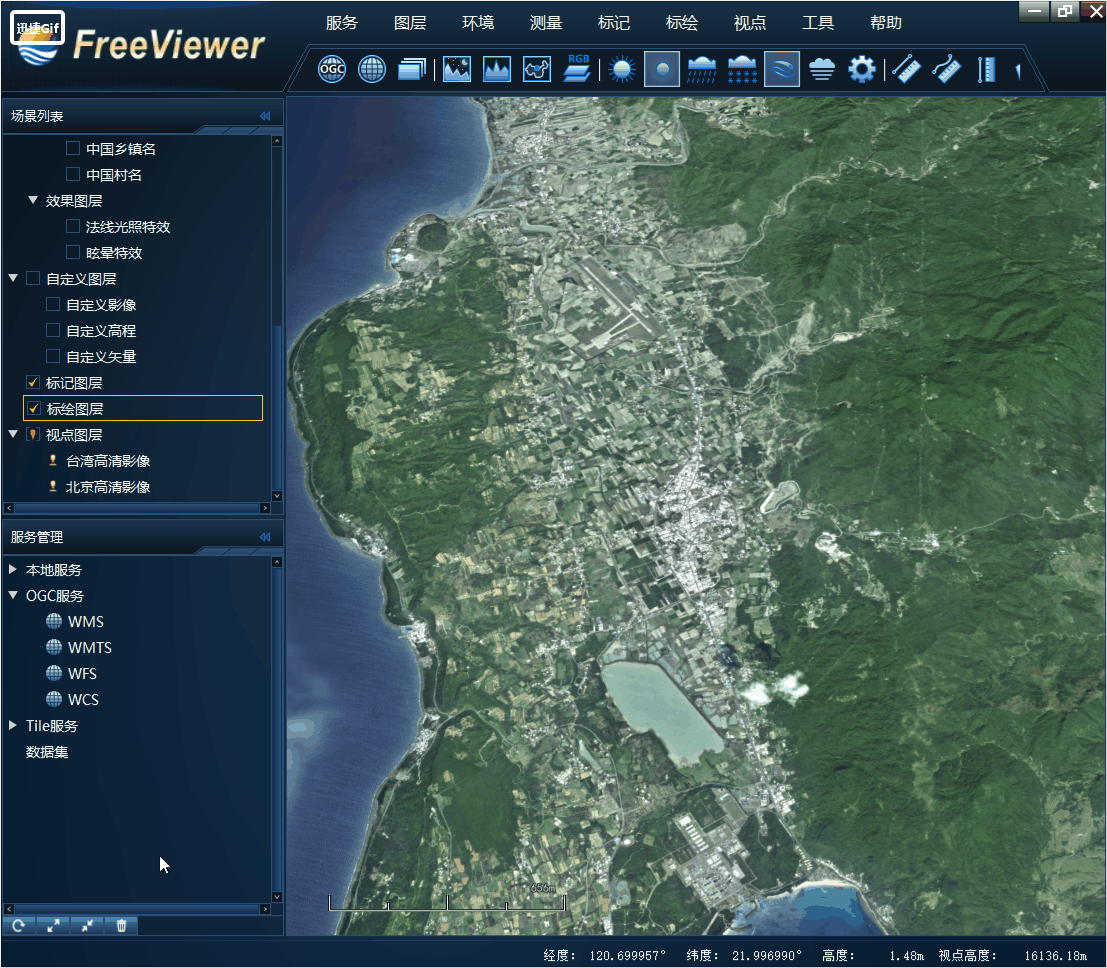
Task: Enable the 法线光照特效 checkbox
Action: (x=73, y=227)
